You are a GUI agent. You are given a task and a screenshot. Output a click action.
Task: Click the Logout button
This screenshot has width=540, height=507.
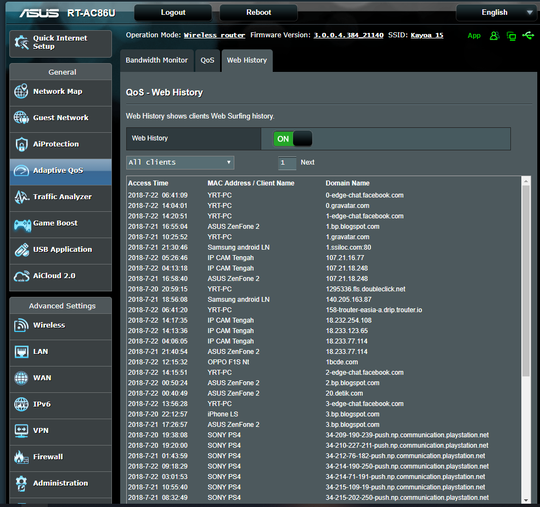pos(173,12)
